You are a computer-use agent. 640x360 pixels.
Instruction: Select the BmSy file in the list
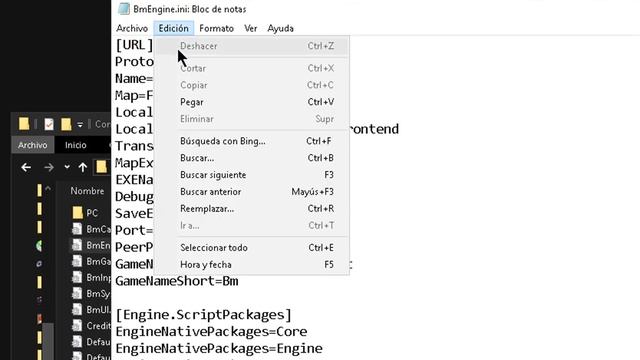point(90,293)
